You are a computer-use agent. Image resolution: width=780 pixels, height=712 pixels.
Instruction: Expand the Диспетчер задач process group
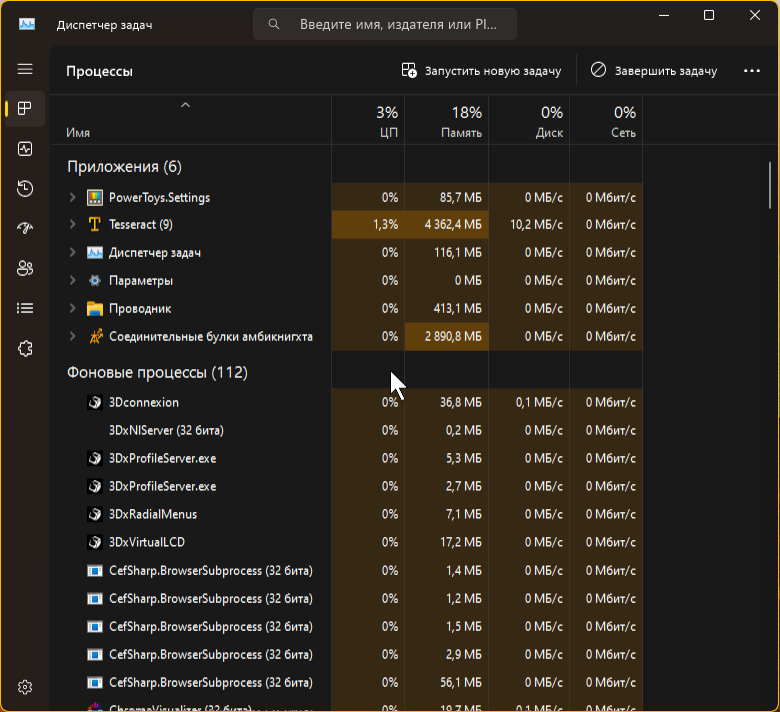[72, 253]
